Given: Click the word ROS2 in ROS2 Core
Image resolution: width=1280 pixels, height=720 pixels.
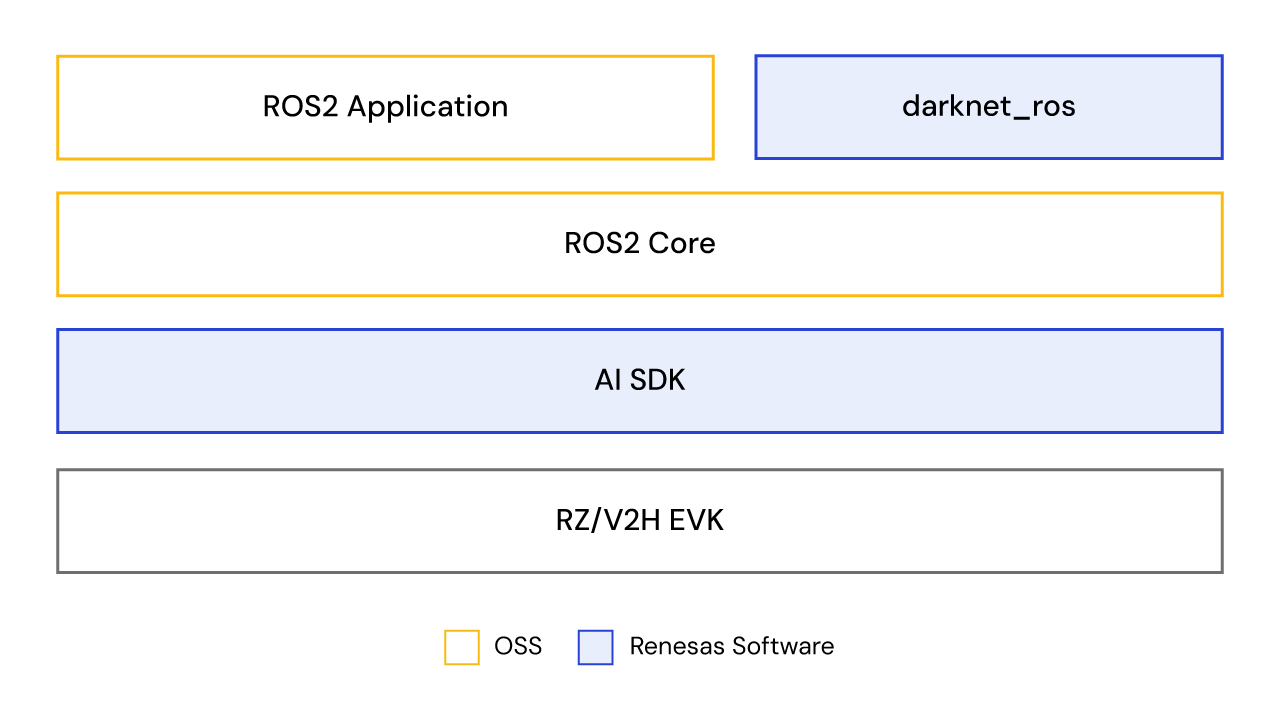Looking at the screenshot, I should (602, 244).
